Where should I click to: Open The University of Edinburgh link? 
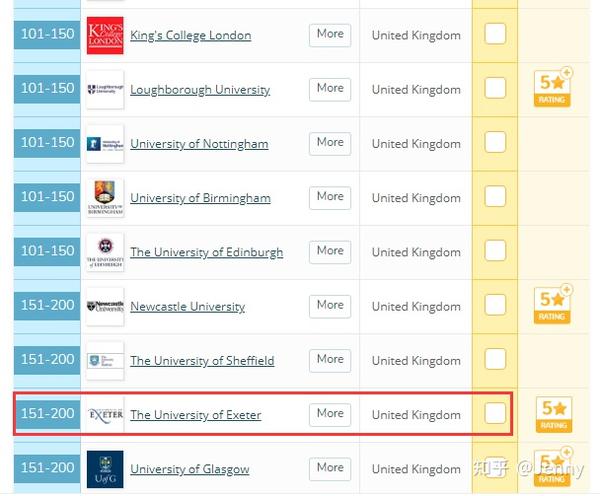click(x=207, y=252)
